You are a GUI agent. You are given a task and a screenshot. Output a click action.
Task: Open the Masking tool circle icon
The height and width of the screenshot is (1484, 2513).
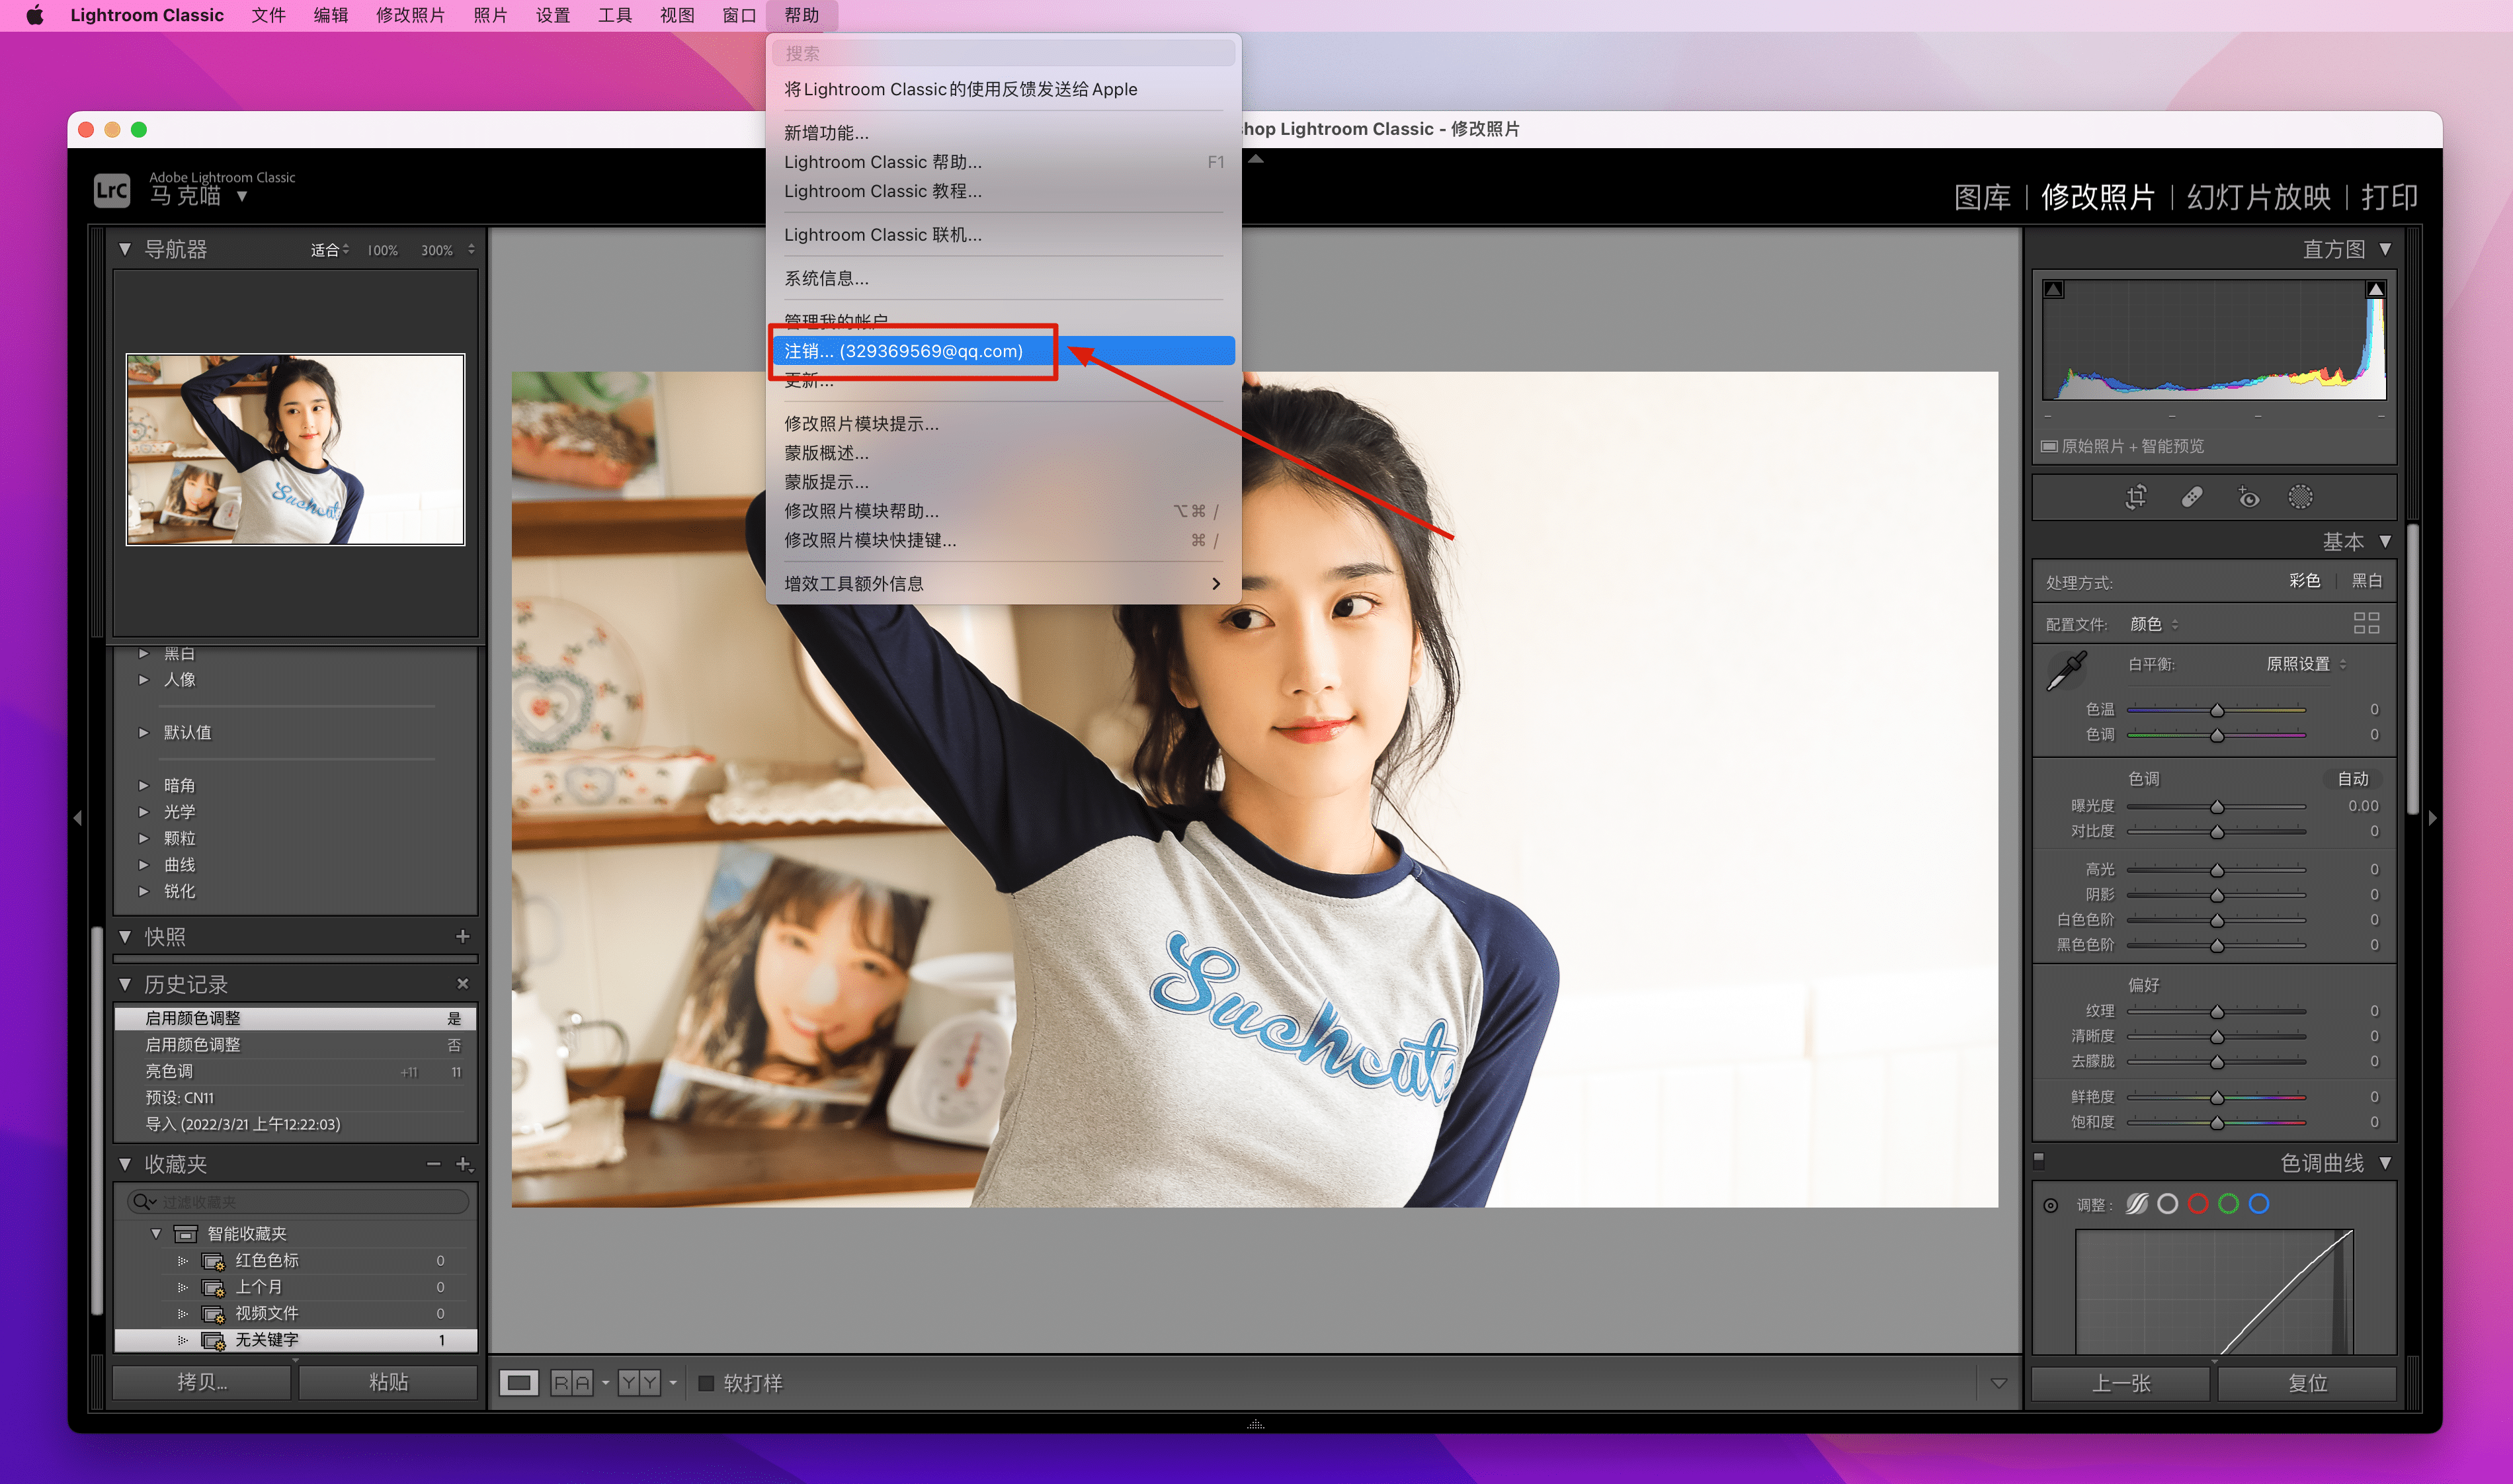coord(2300,497)
